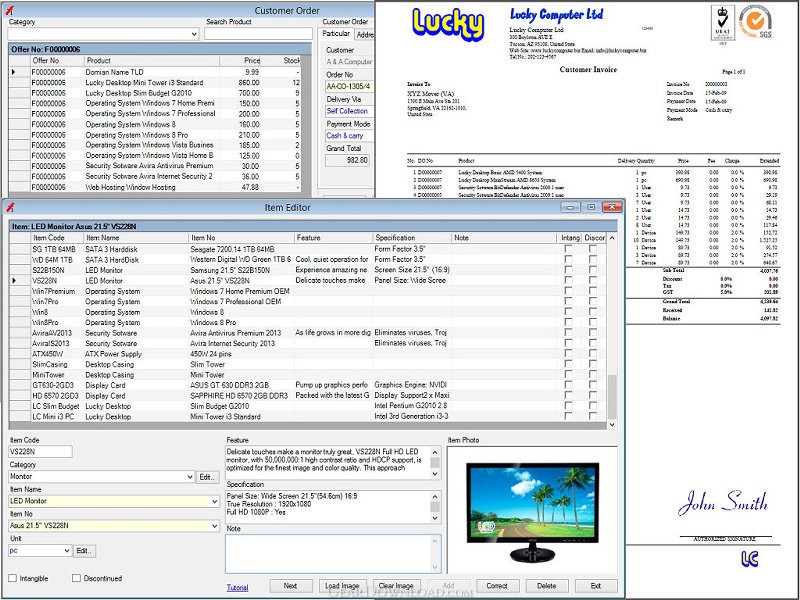Open the Tutorial link
The width and height of the screenshot is (800, 600).
[237, 587]
